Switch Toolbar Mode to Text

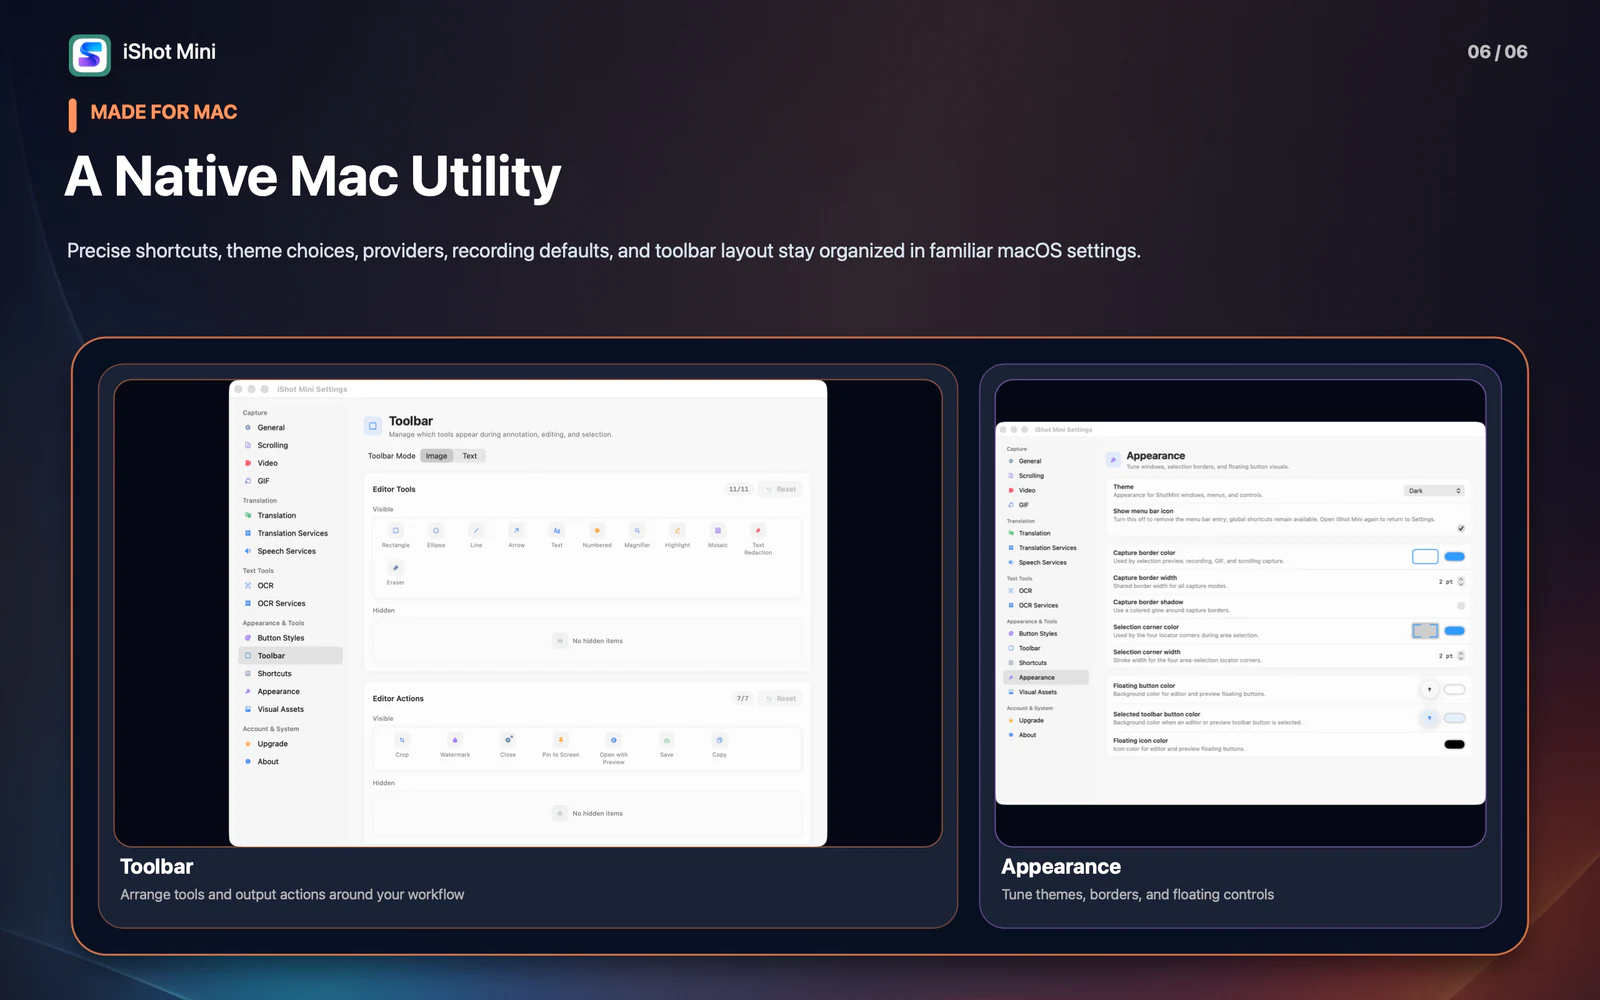(x=470, y=456)
